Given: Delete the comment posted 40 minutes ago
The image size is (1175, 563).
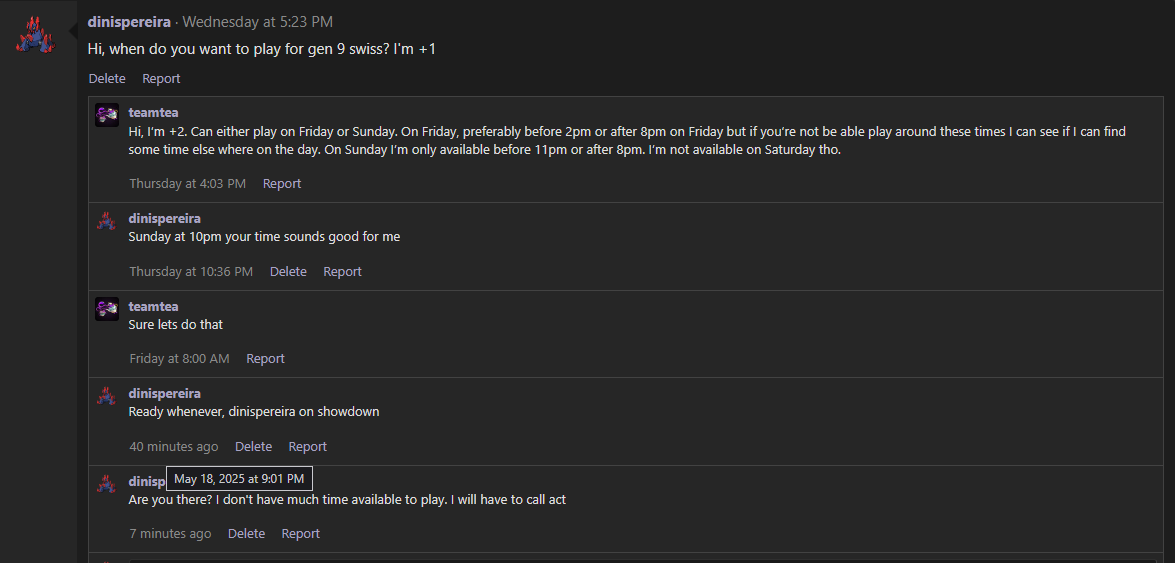Looking at the screenshot, I should [x=253, y=446].
